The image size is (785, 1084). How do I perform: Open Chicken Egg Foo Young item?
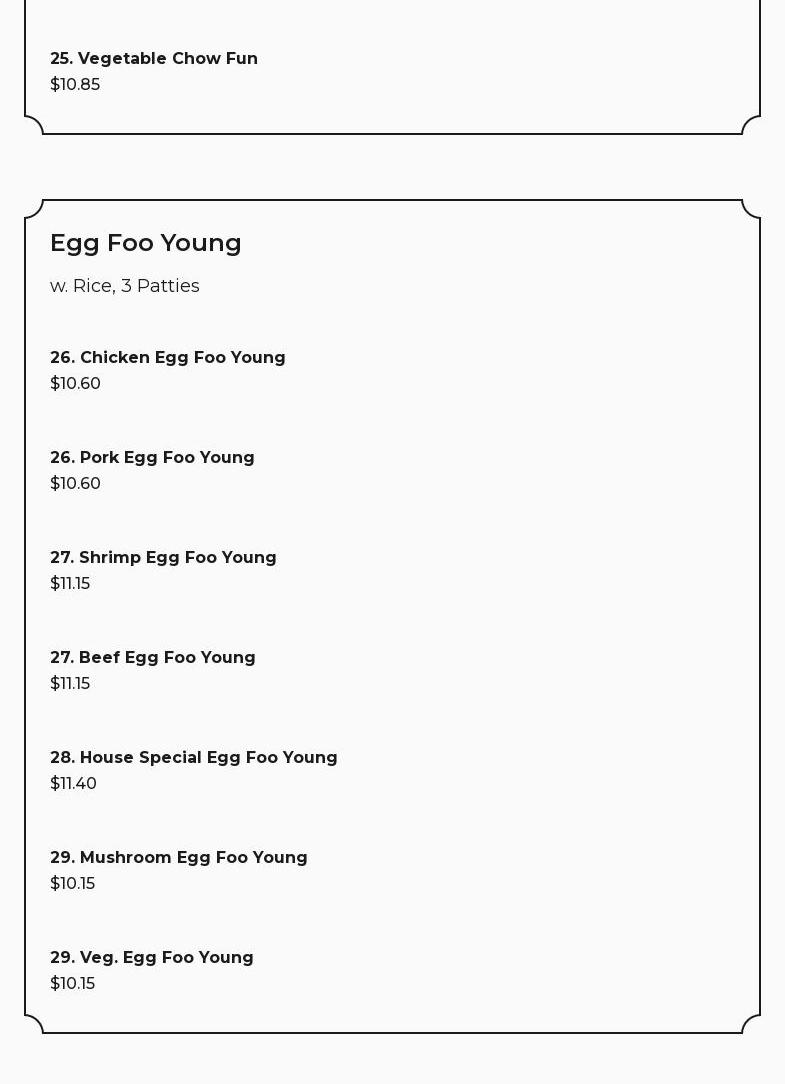coord(168,357)
